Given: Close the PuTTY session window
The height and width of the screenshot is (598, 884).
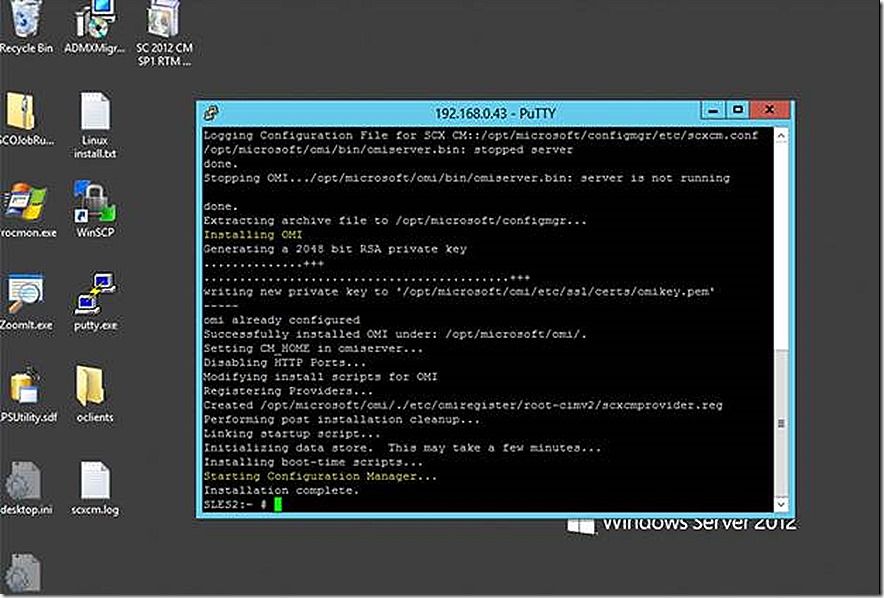Looking at the screenshot, I should pyautogui.click(x=770, y=110).
